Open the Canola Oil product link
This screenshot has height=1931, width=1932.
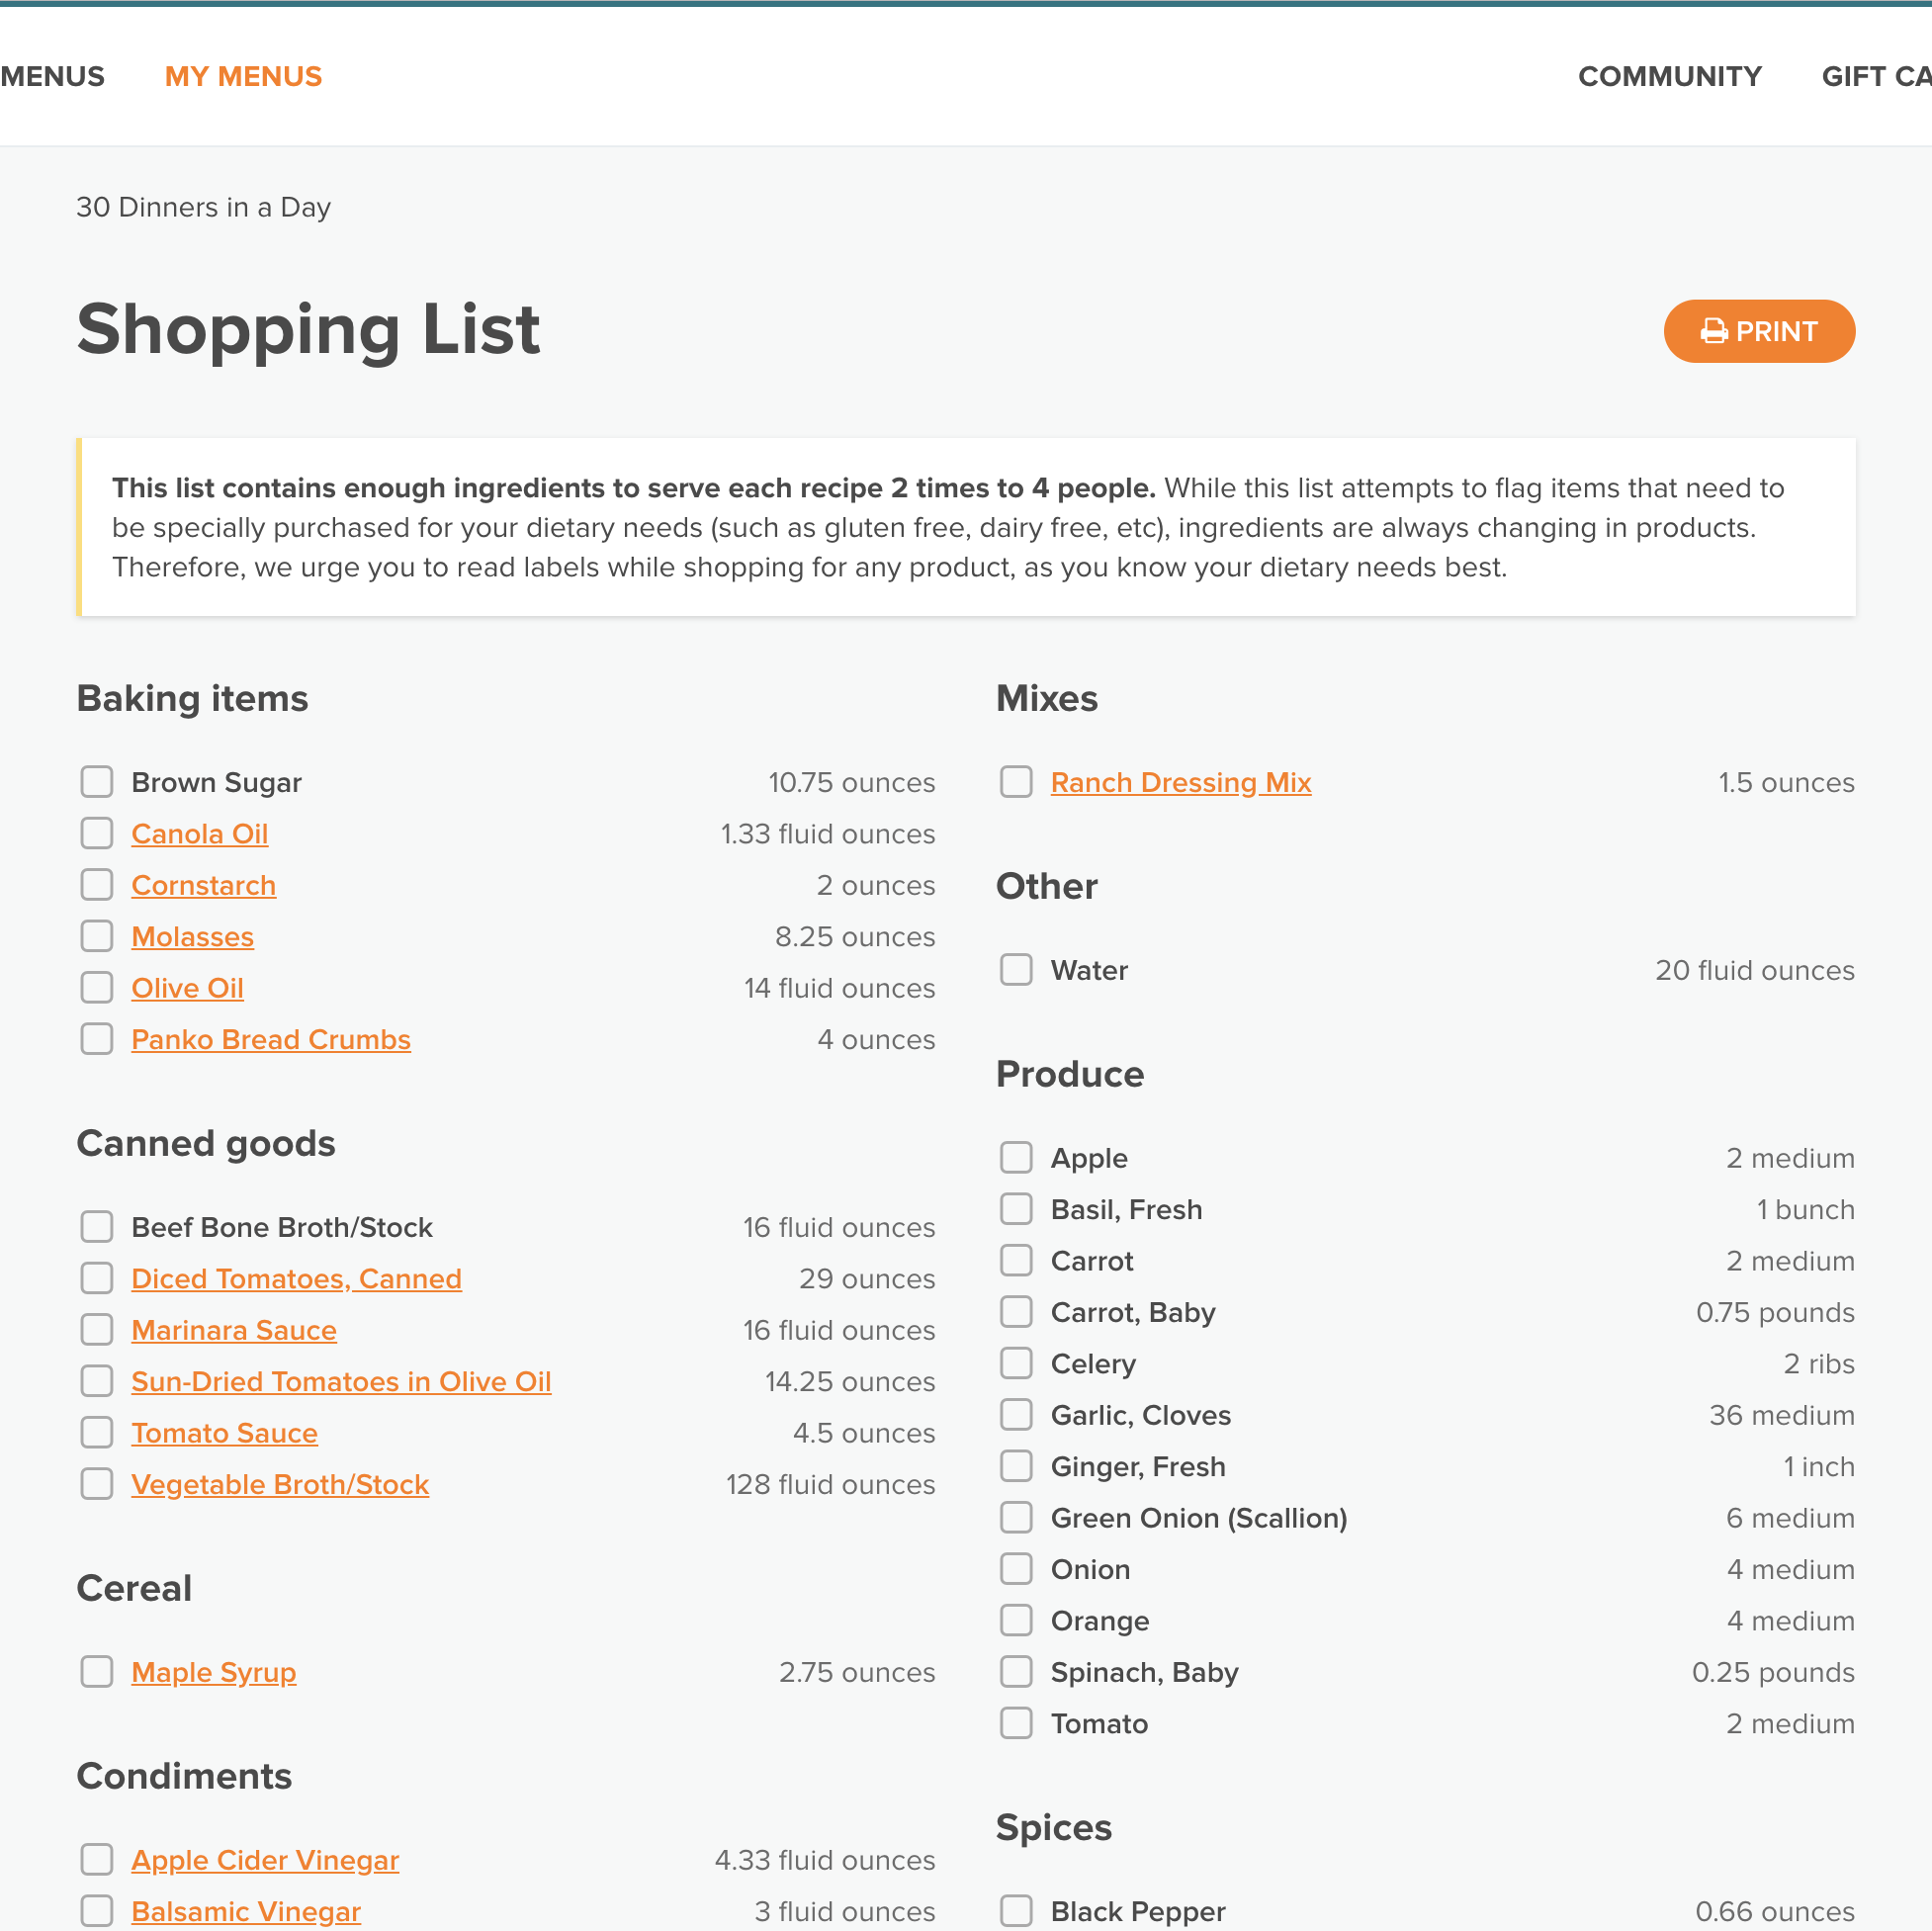[x=200, y=833]
